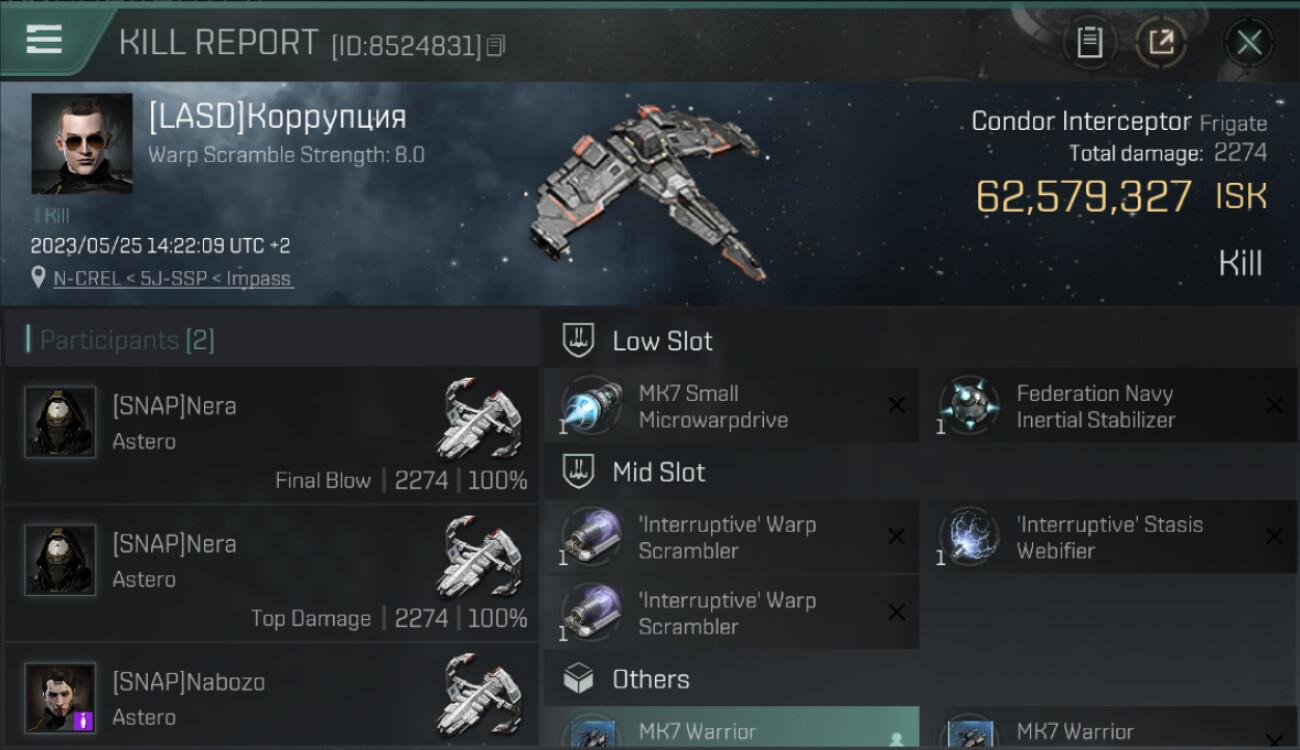This screenshot has height=750, width=1300.
Task: Click the Low Slot section icon
Action: click(x=578, y=341)
